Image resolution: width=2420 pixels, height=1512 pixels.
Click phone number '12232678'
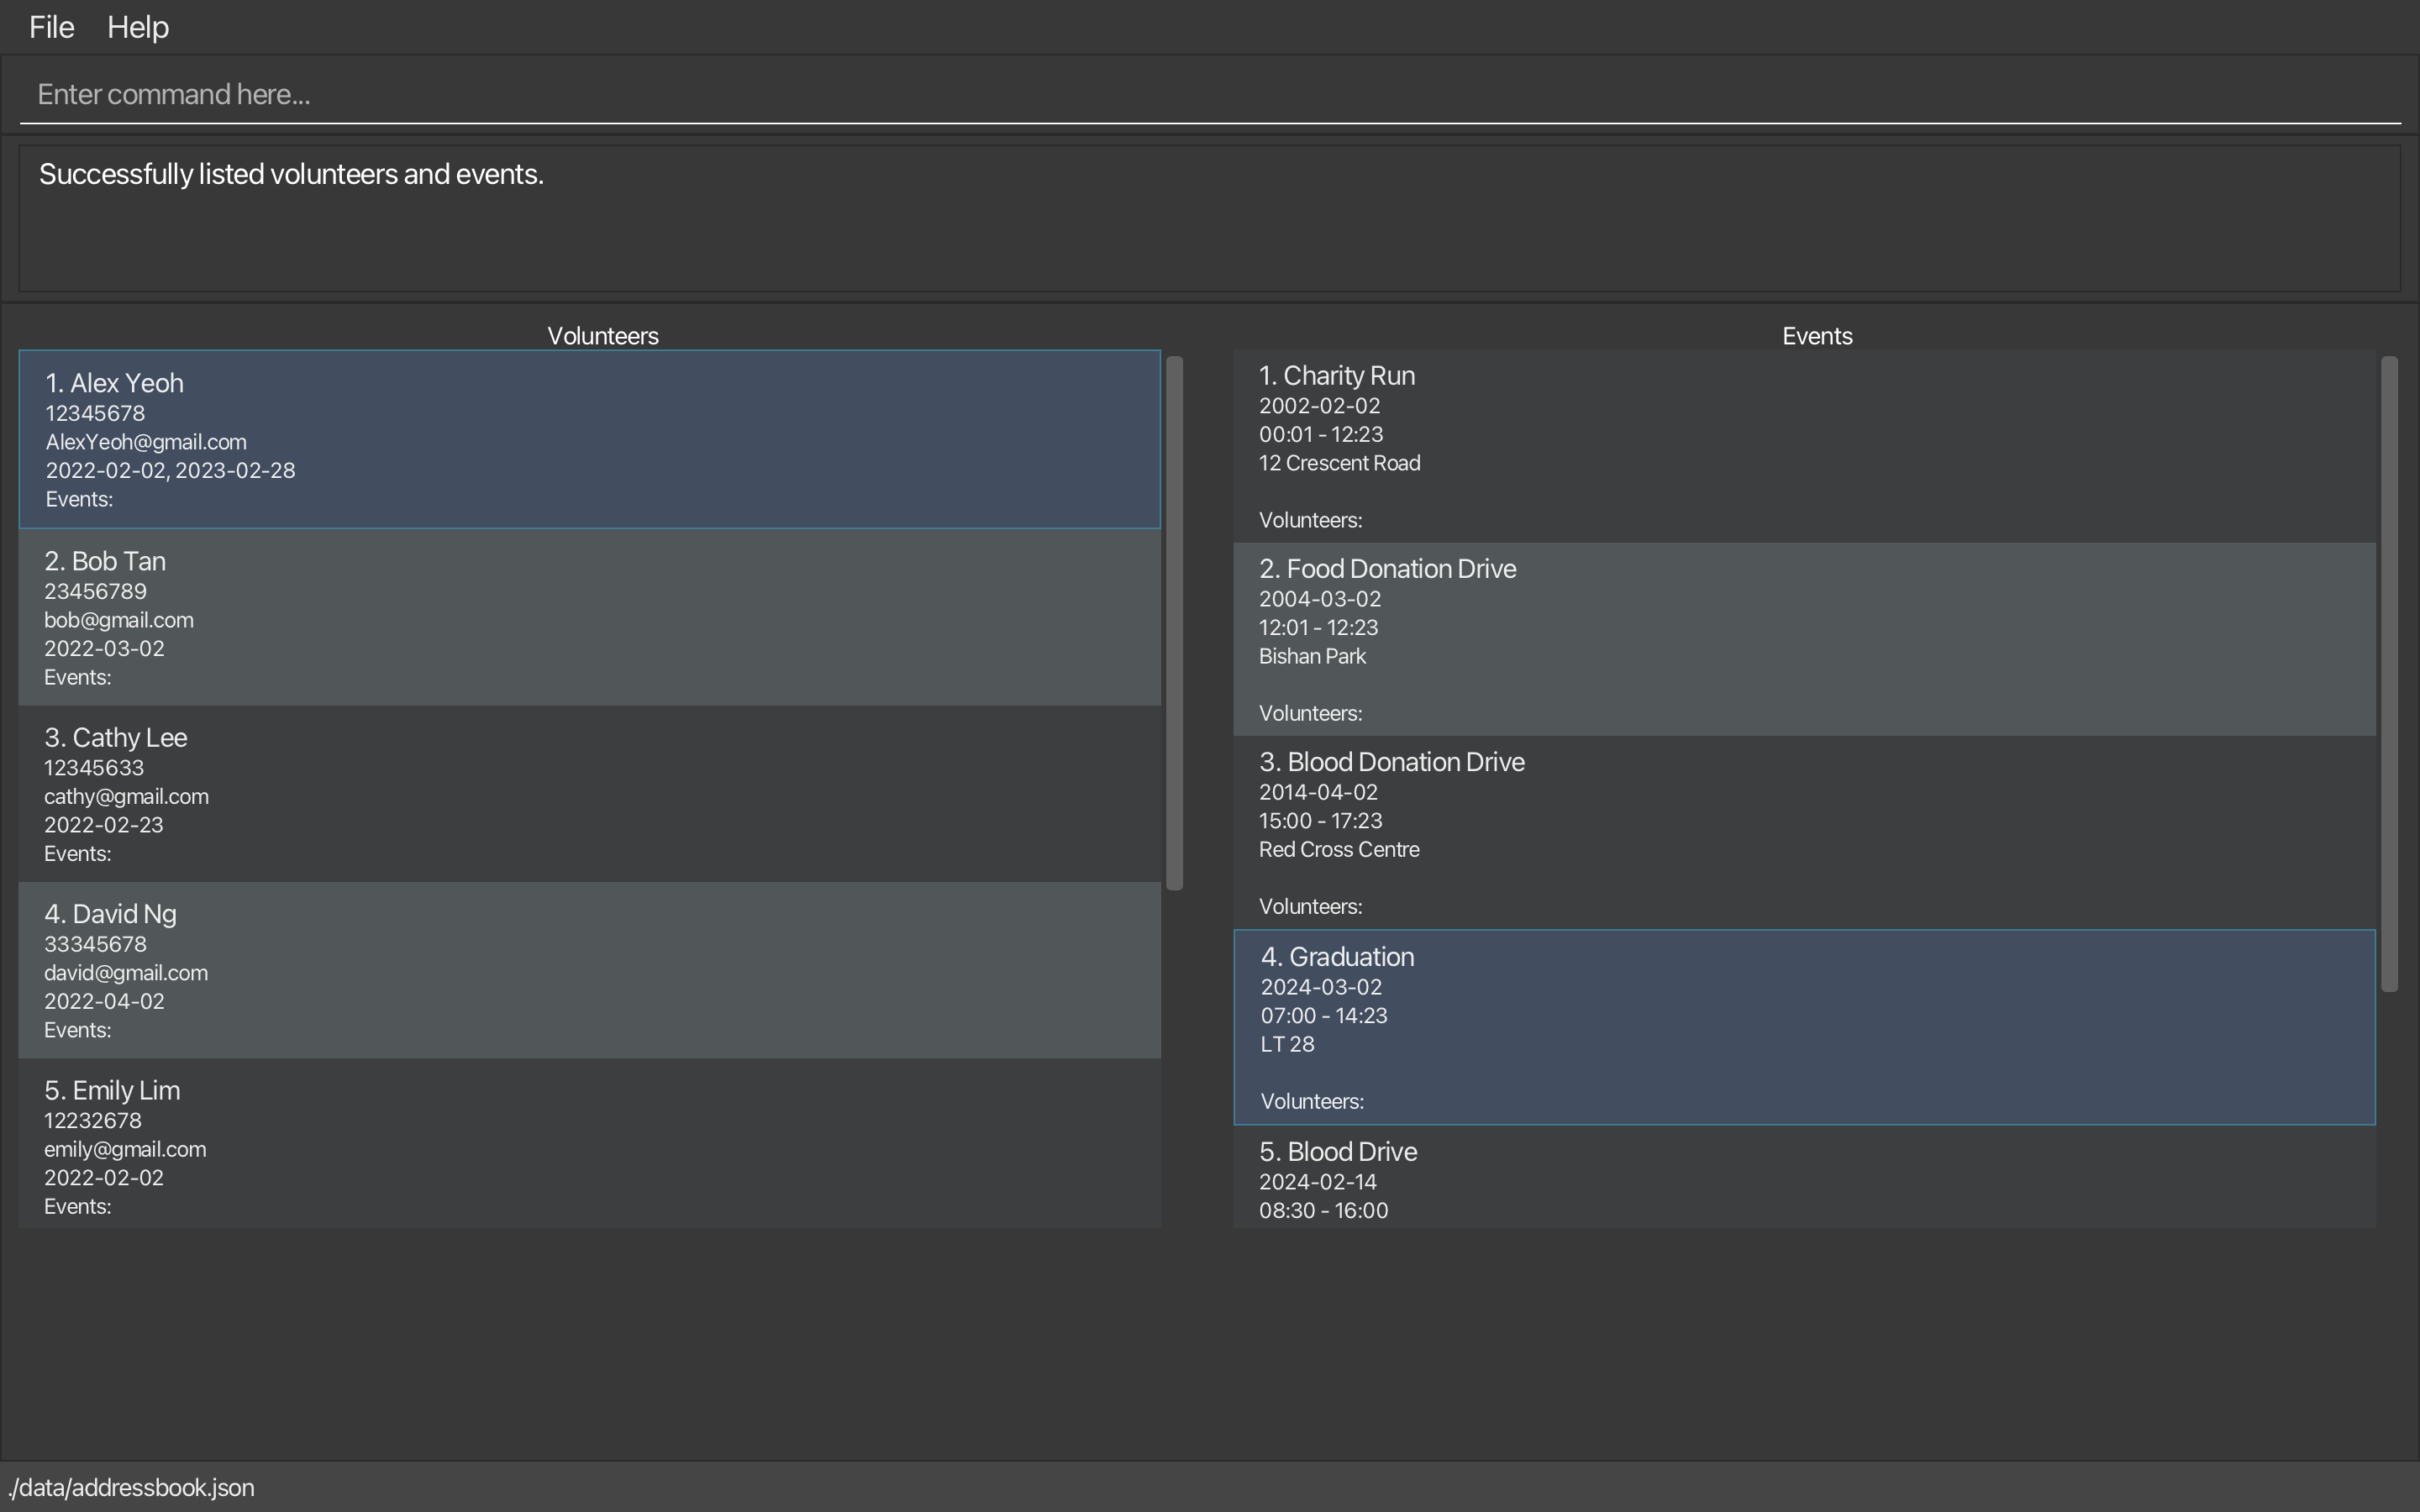[x=93, y=1120]
